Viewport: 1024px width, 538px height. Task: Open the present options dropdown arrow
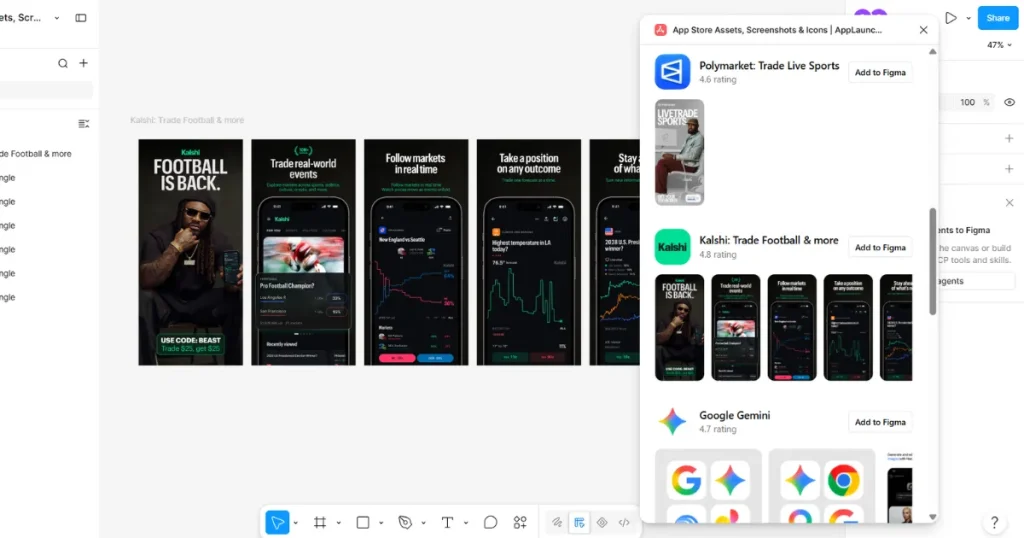968,18
